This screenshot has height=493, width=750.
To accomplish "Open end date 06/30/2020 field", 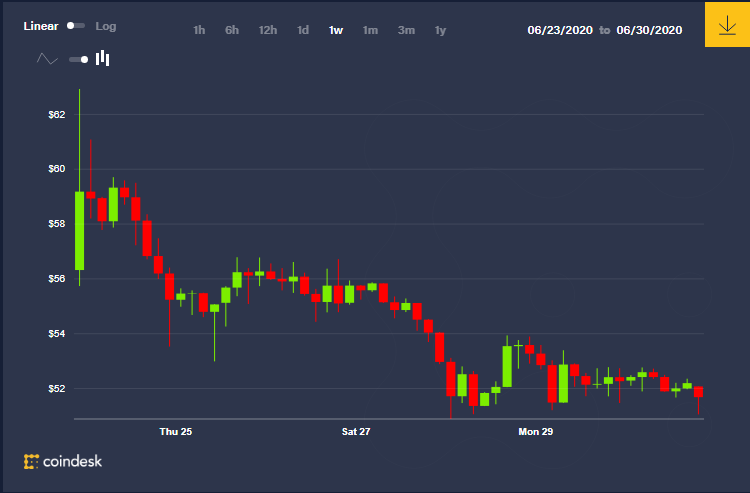I will tap(649, 30).
